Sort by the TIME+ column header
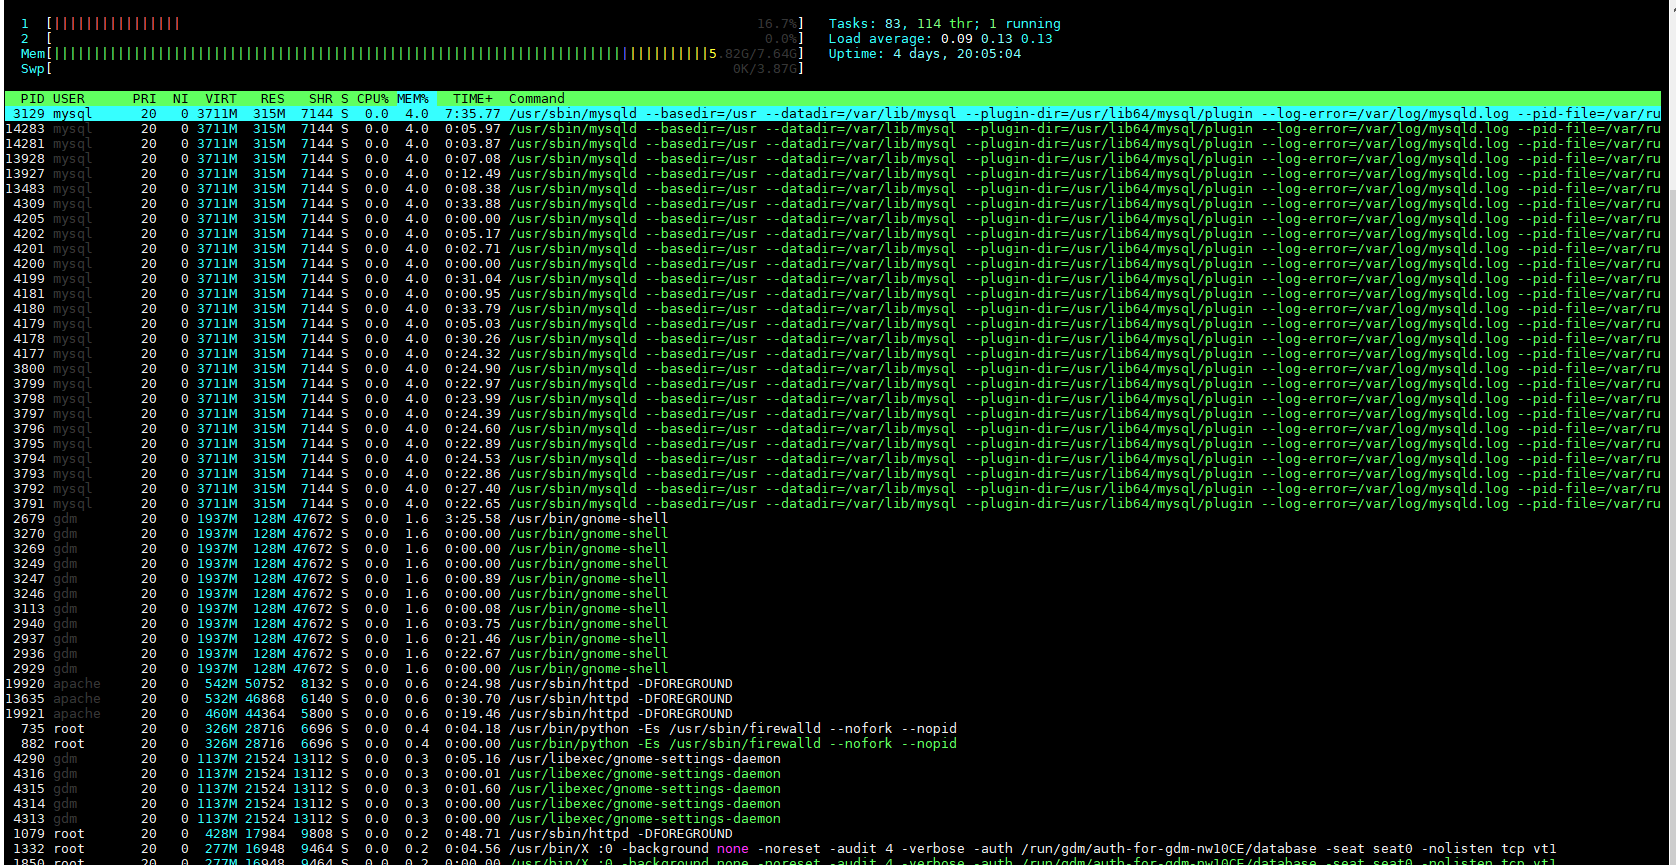 pyautogui.click(x=473, y=99)
